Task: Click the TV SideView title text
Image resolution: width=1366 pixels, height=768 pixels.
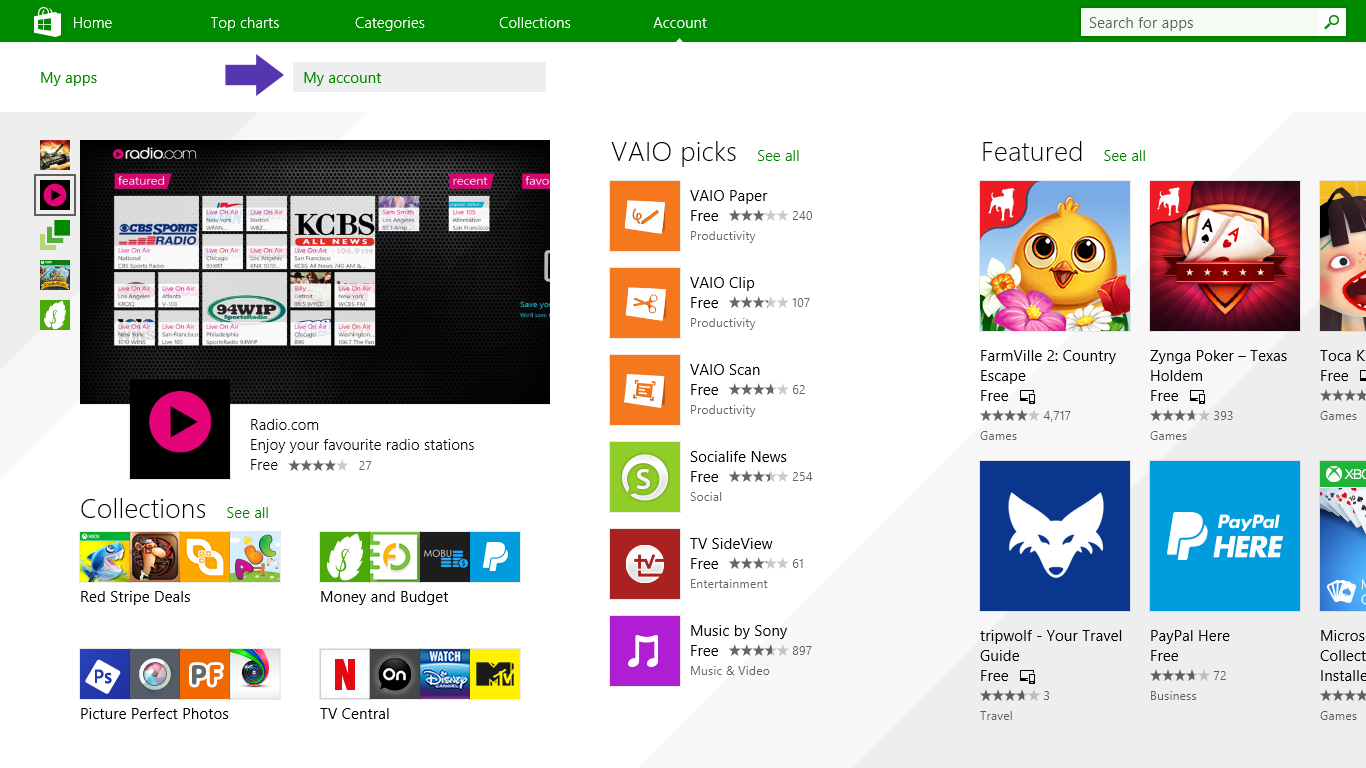Action: click(731, 544)
